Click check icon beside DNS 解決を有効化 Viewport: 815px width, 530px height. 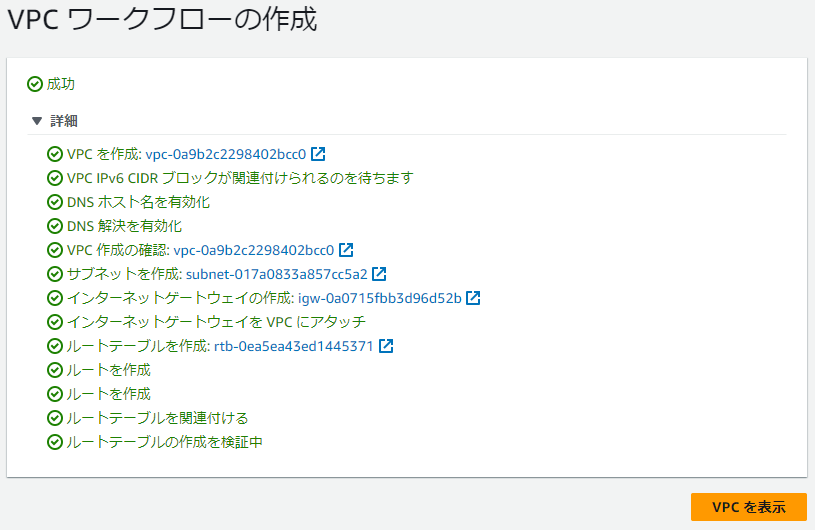[55, 226]
